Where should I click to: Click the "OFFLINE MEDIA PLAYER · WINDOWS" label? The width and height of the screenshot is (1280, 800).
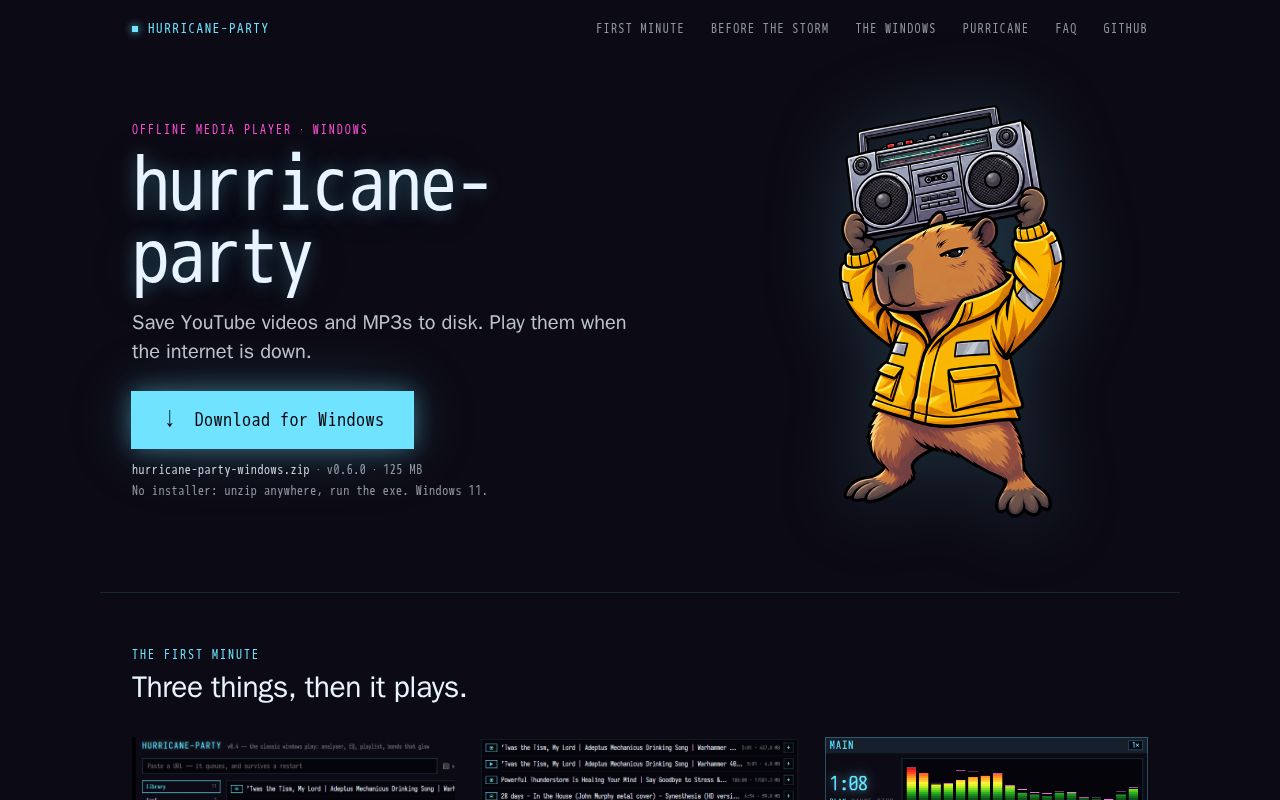[250, 130]
